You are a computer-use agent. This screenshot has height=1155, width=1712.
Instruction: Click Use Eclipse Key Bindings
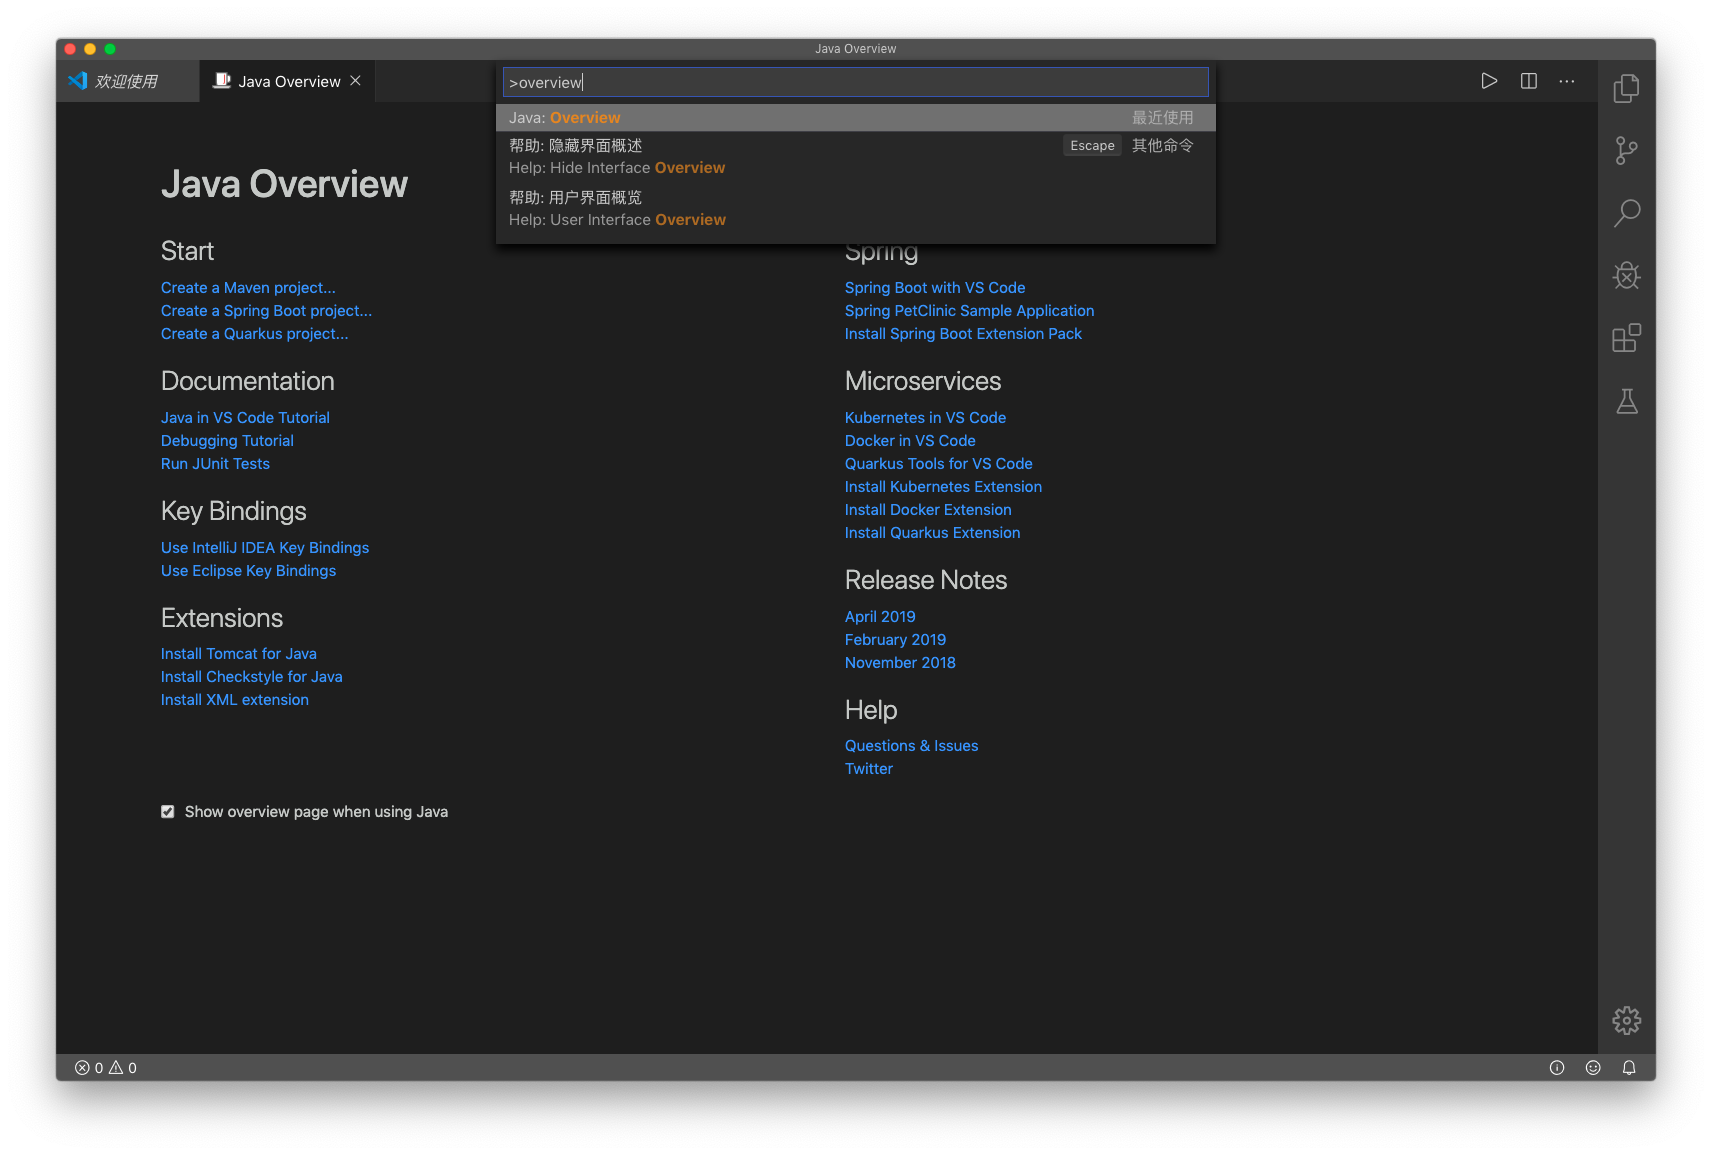248,571
